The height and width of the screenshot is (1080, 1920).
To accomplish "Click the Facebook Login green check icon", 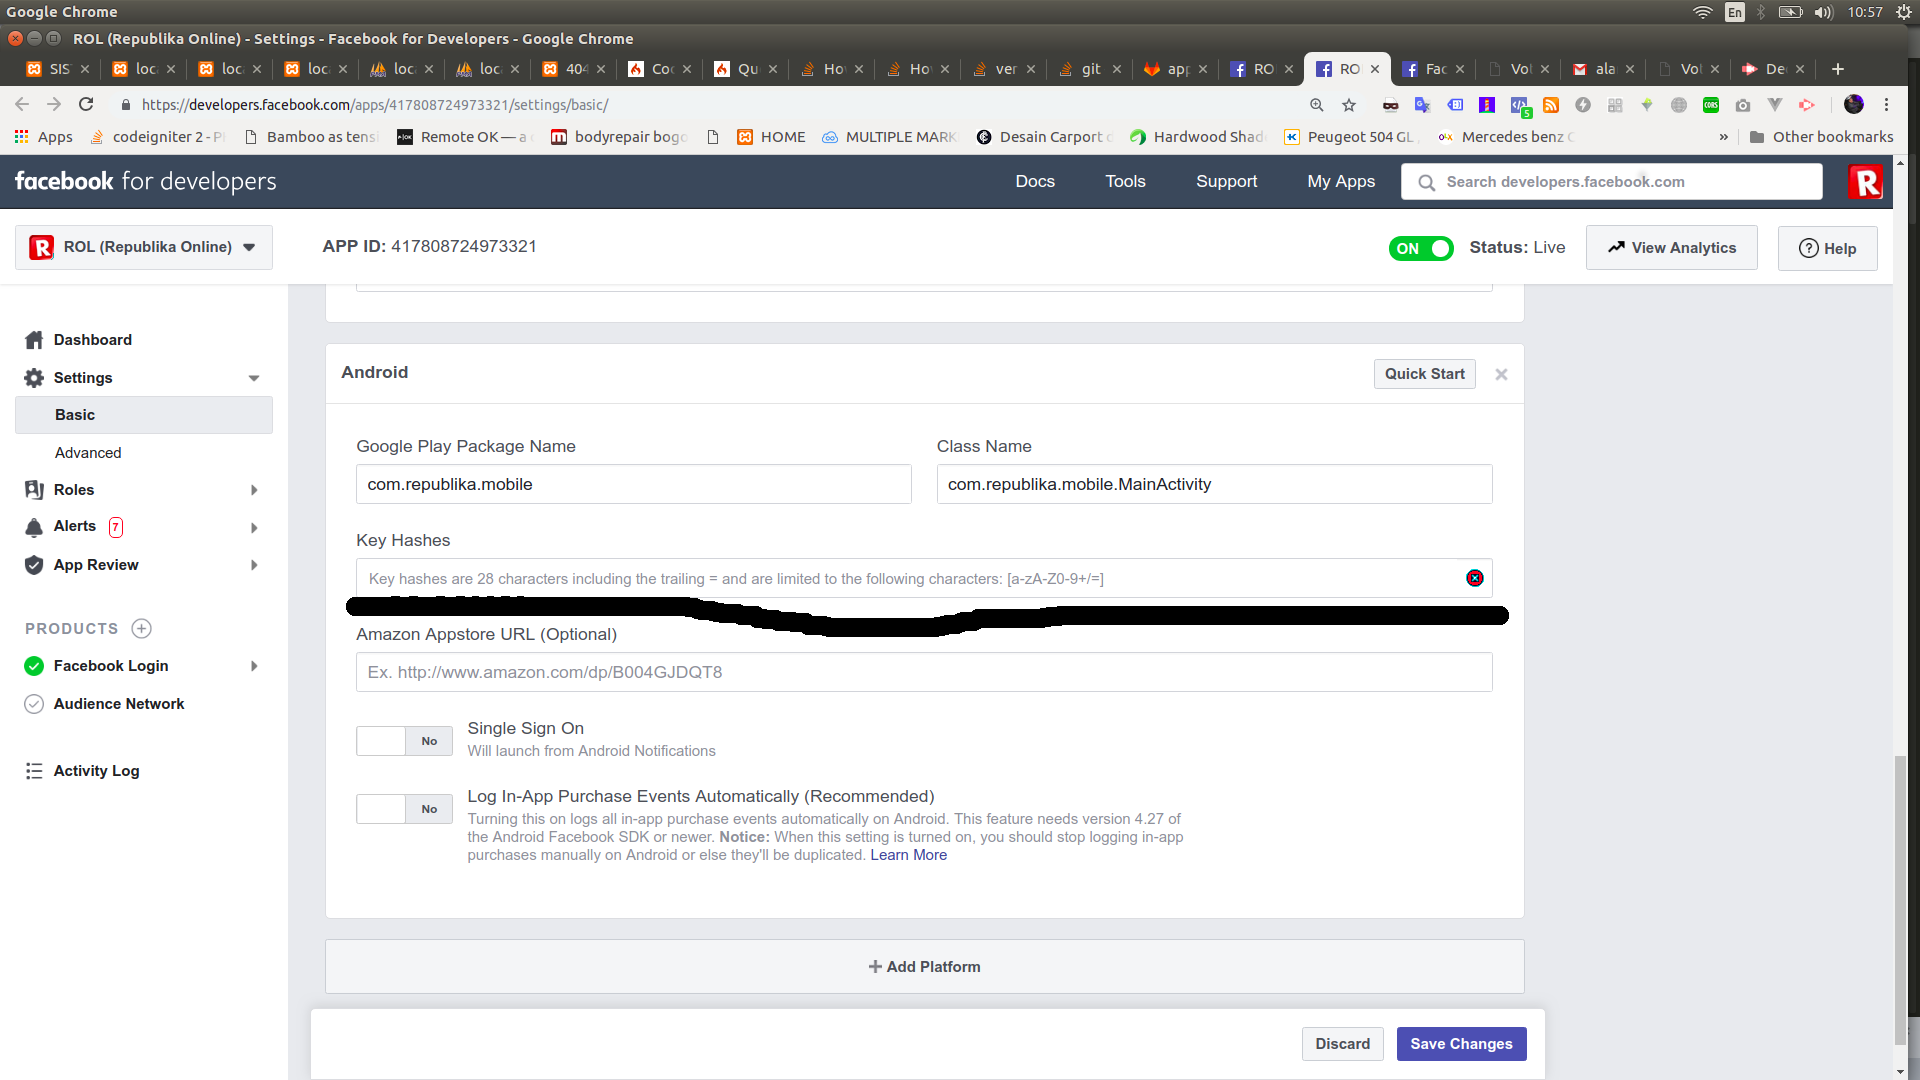I will [34, 666].
